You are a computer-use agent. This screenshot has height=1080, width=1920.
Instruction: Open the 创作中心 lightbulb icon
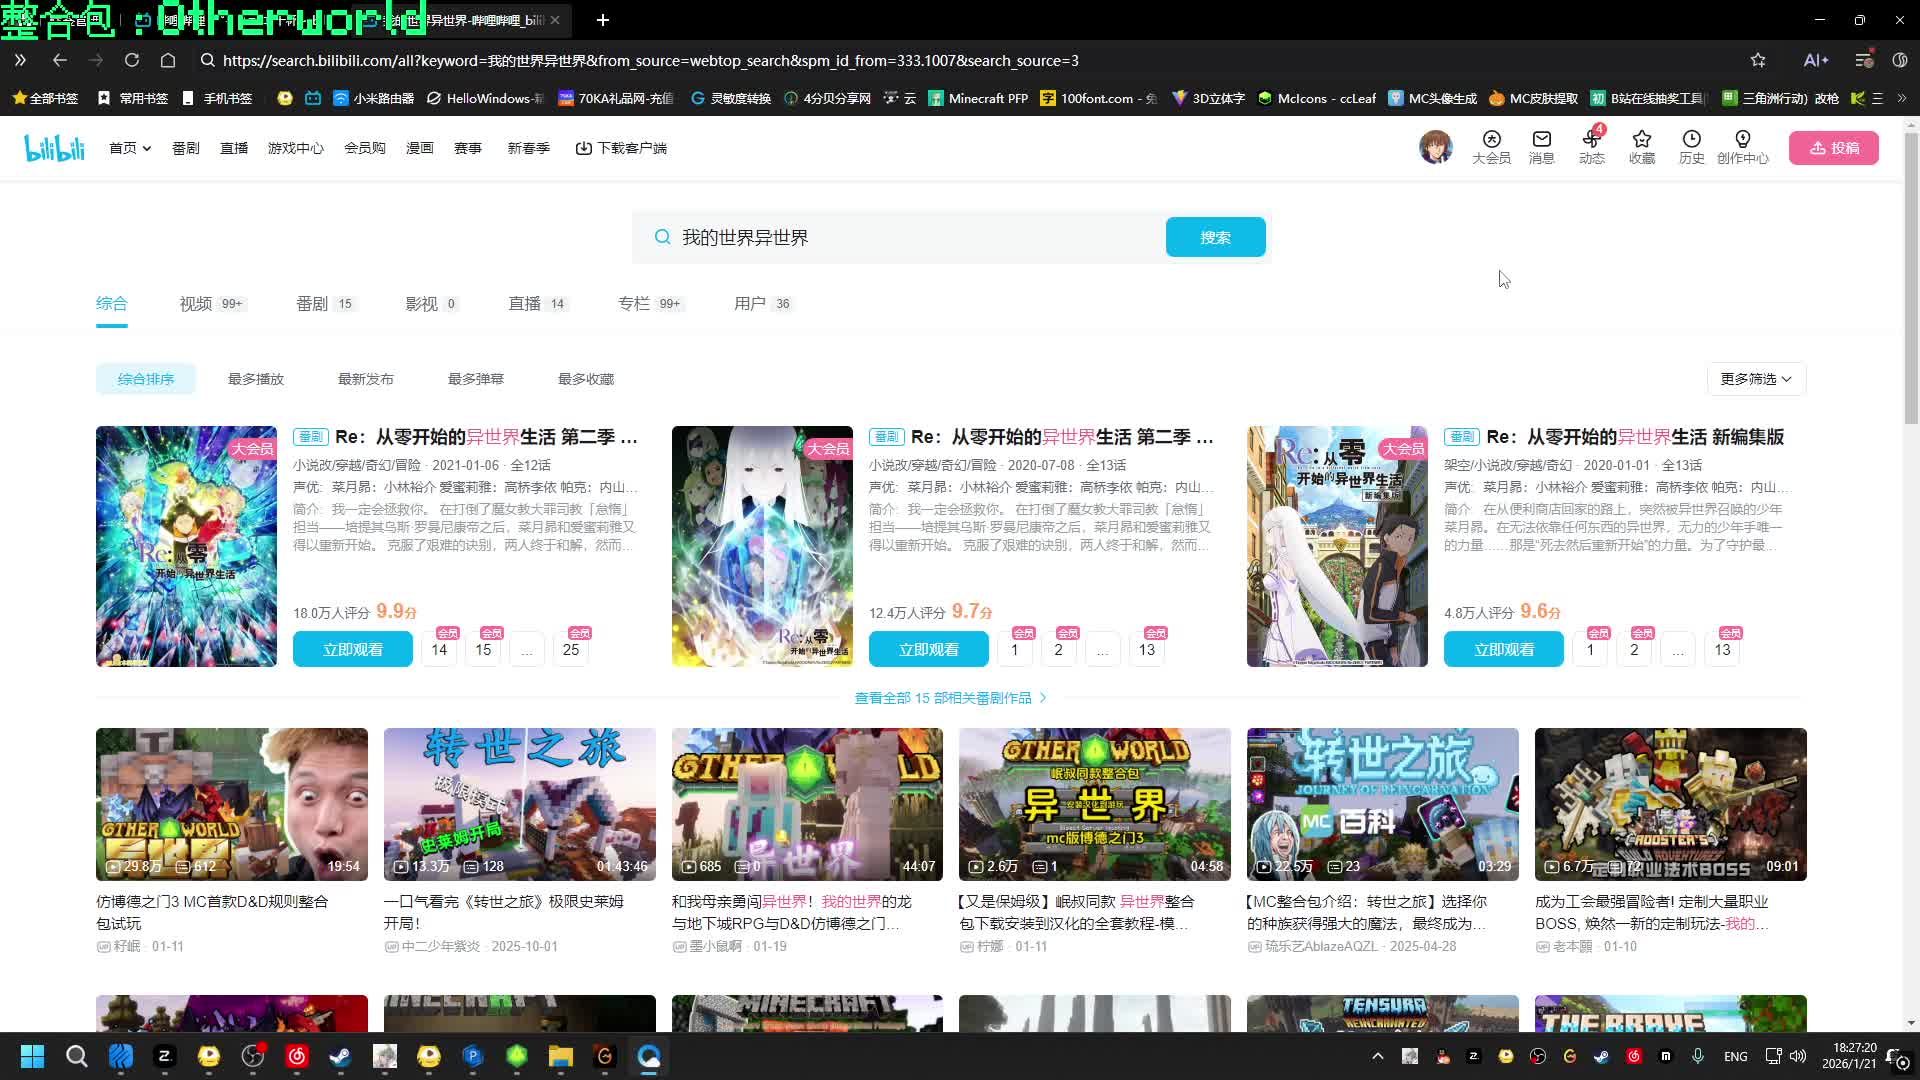click(1742, 140)
